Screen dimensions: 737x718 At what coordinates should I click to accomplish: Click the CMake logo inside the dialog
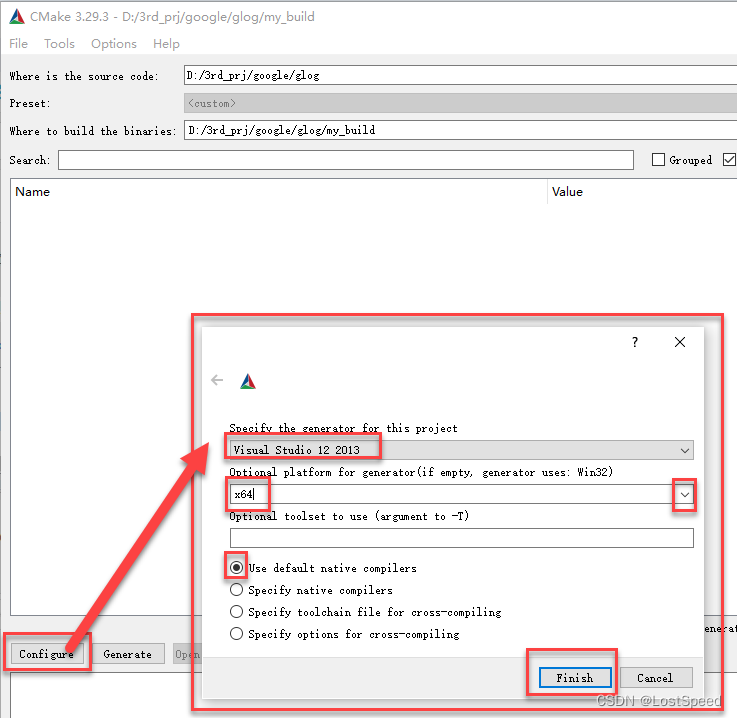coord(248,381)
